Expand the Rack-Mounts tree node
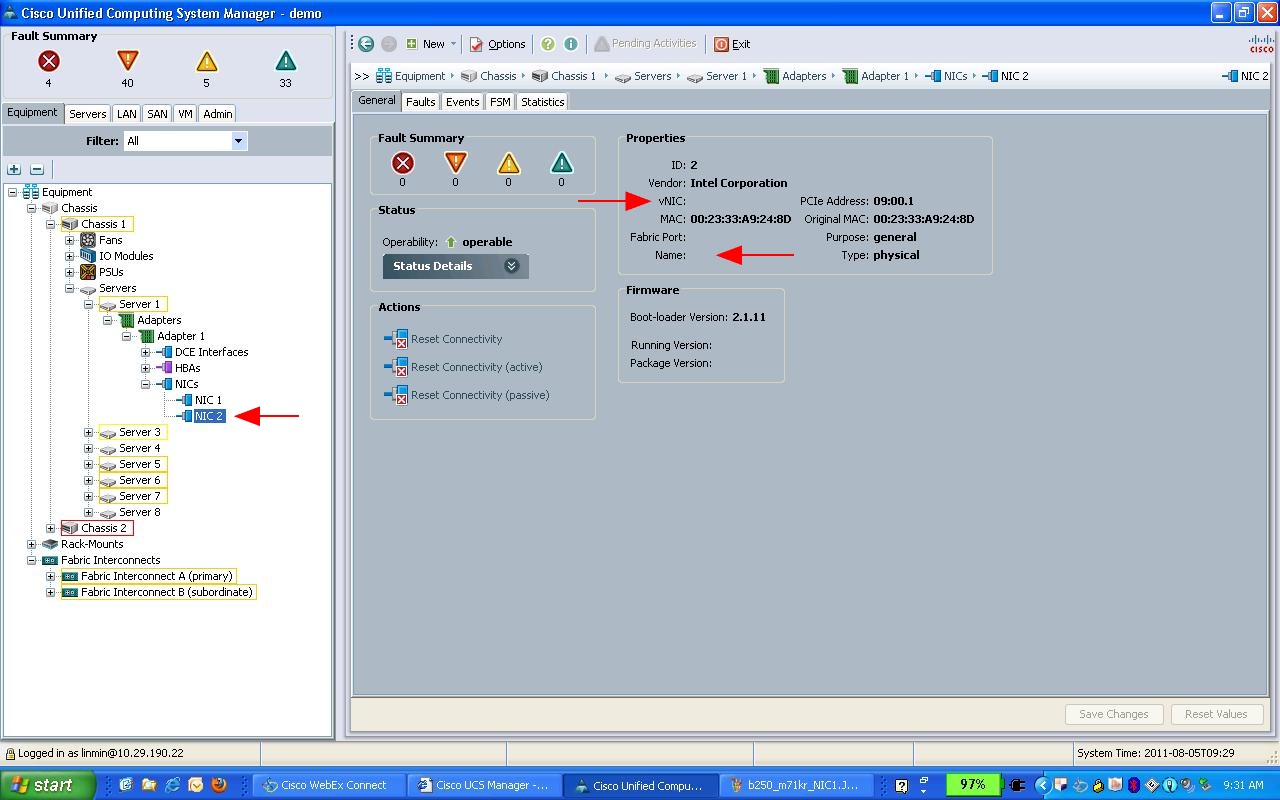 point(32,544)
